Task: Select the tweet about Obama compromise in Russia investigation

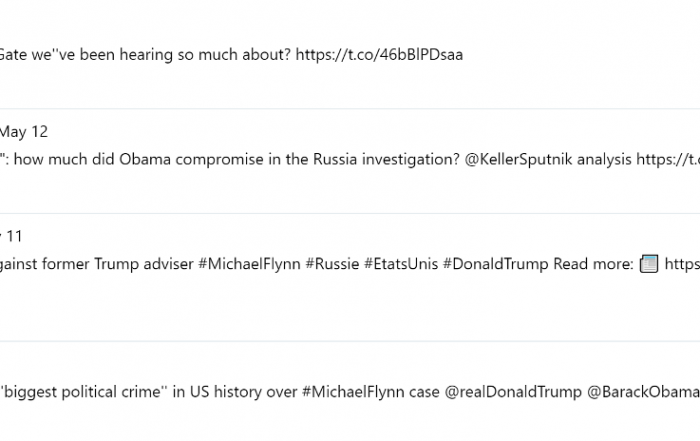Action: click(350, 161)
